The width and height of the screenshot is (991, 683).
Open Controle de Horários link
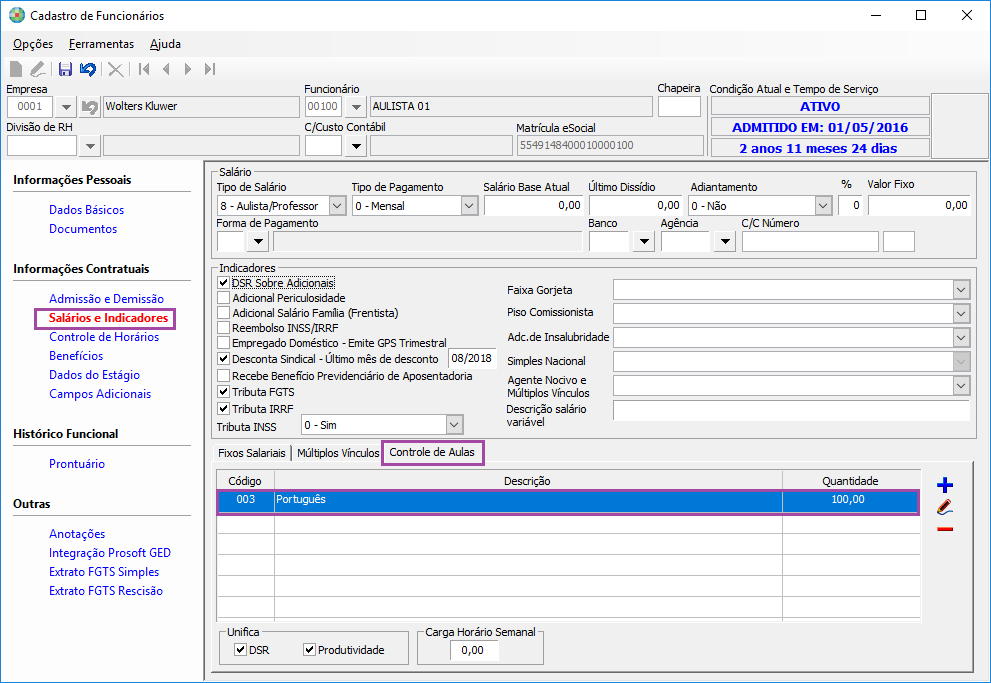(x=104, y=337)
